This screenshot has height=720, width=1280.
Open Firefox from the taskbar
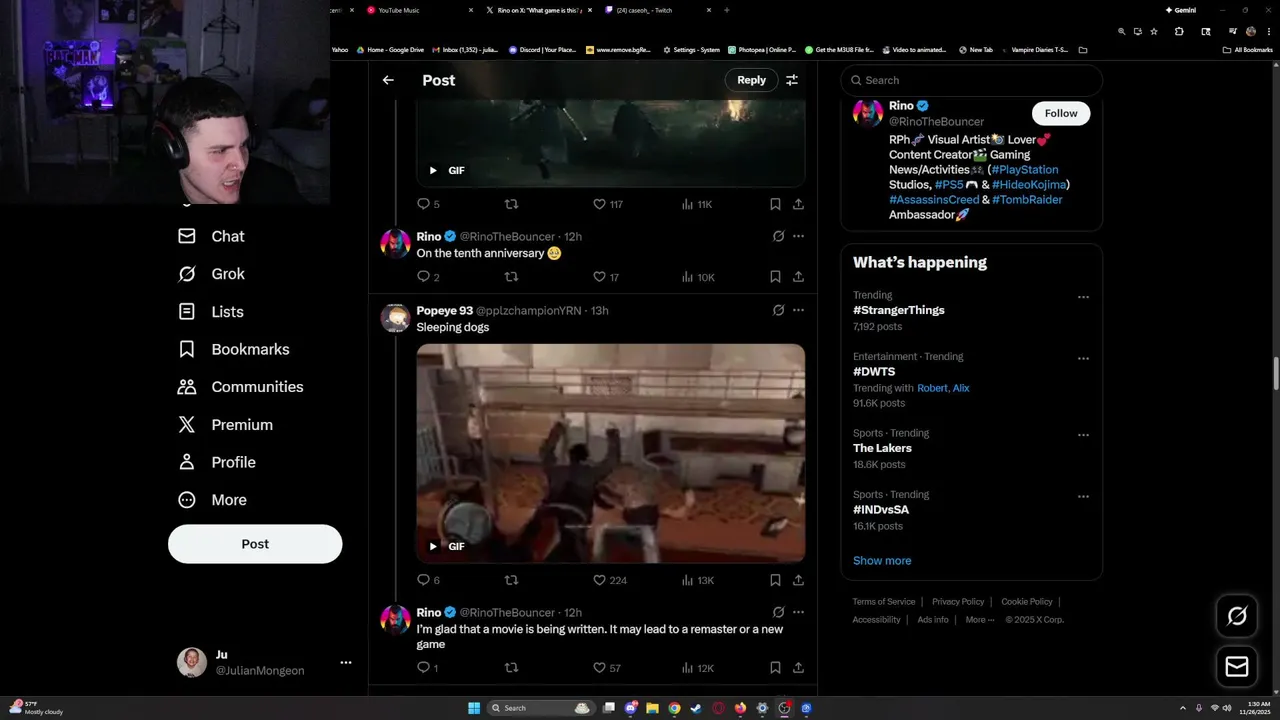740,708
